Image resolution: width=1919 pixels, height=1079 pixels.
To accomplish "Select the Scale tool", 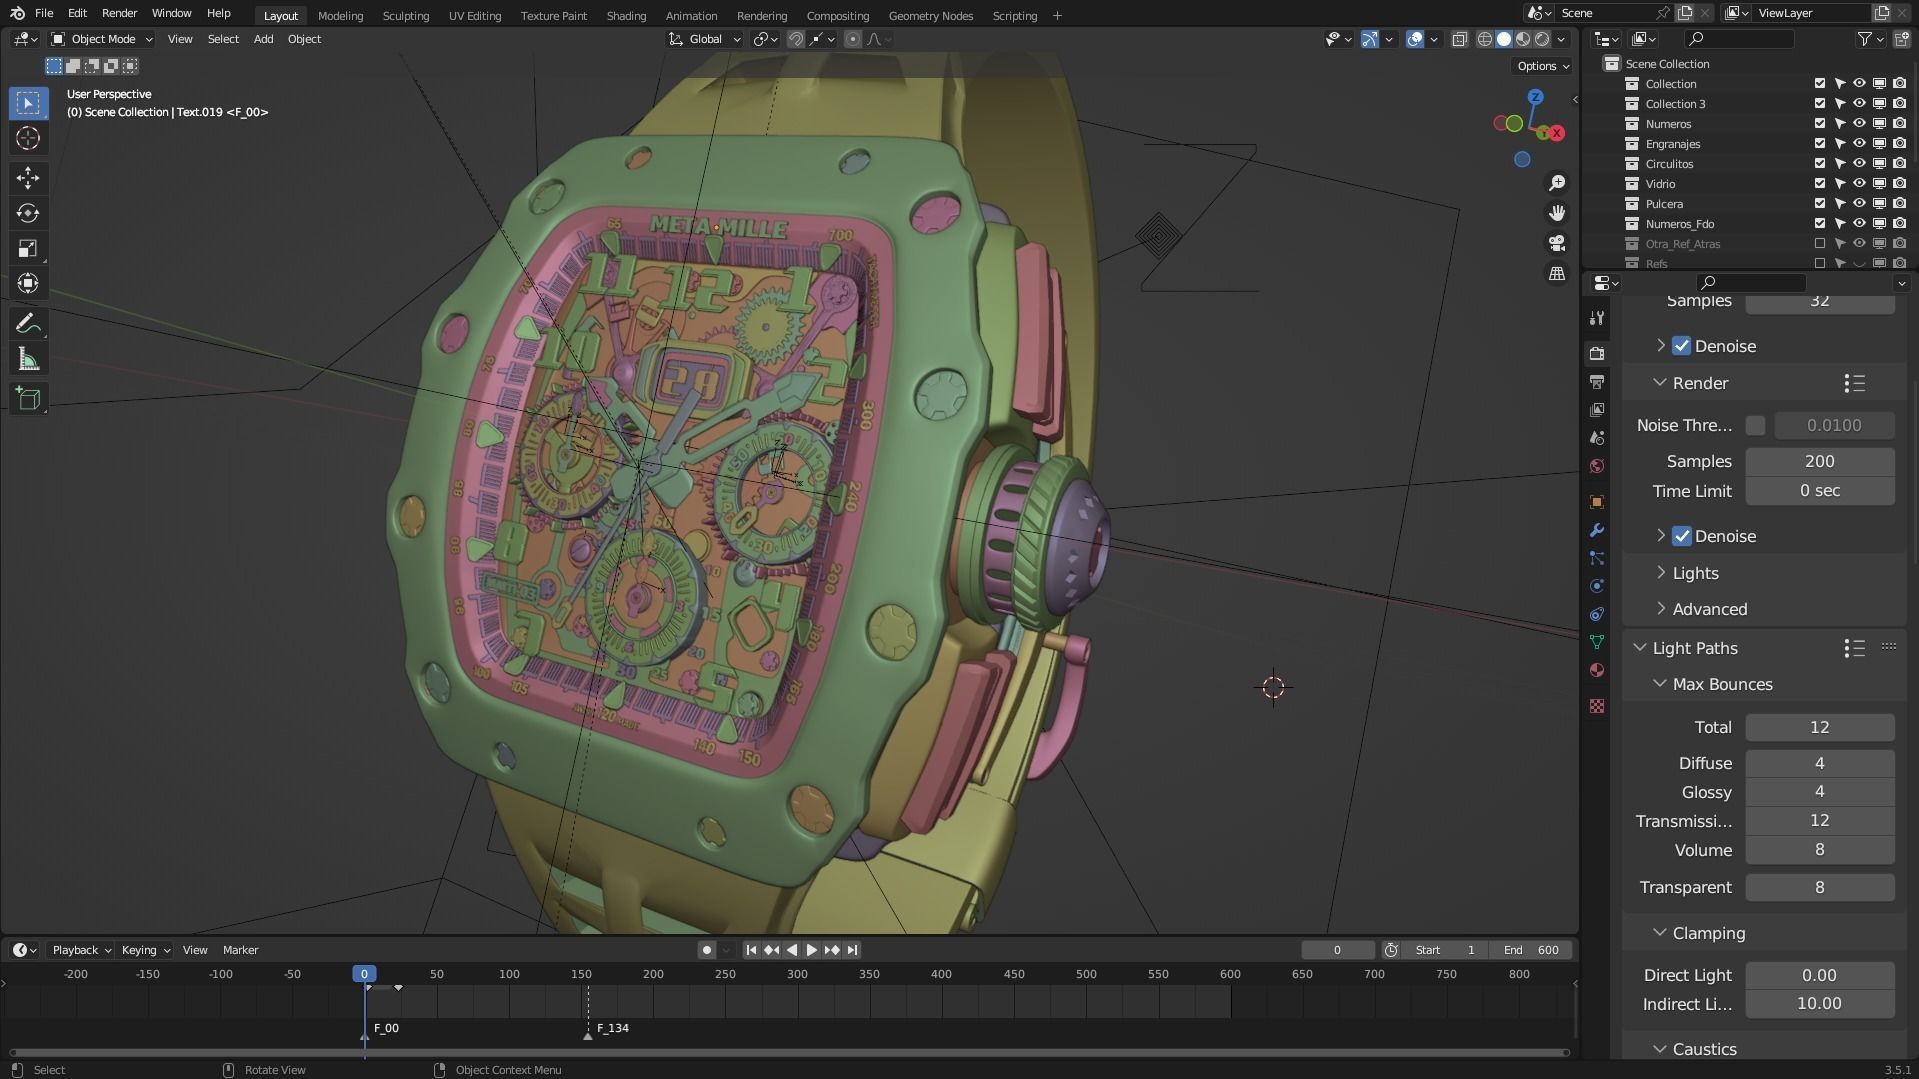I will (x=28, y=248).
